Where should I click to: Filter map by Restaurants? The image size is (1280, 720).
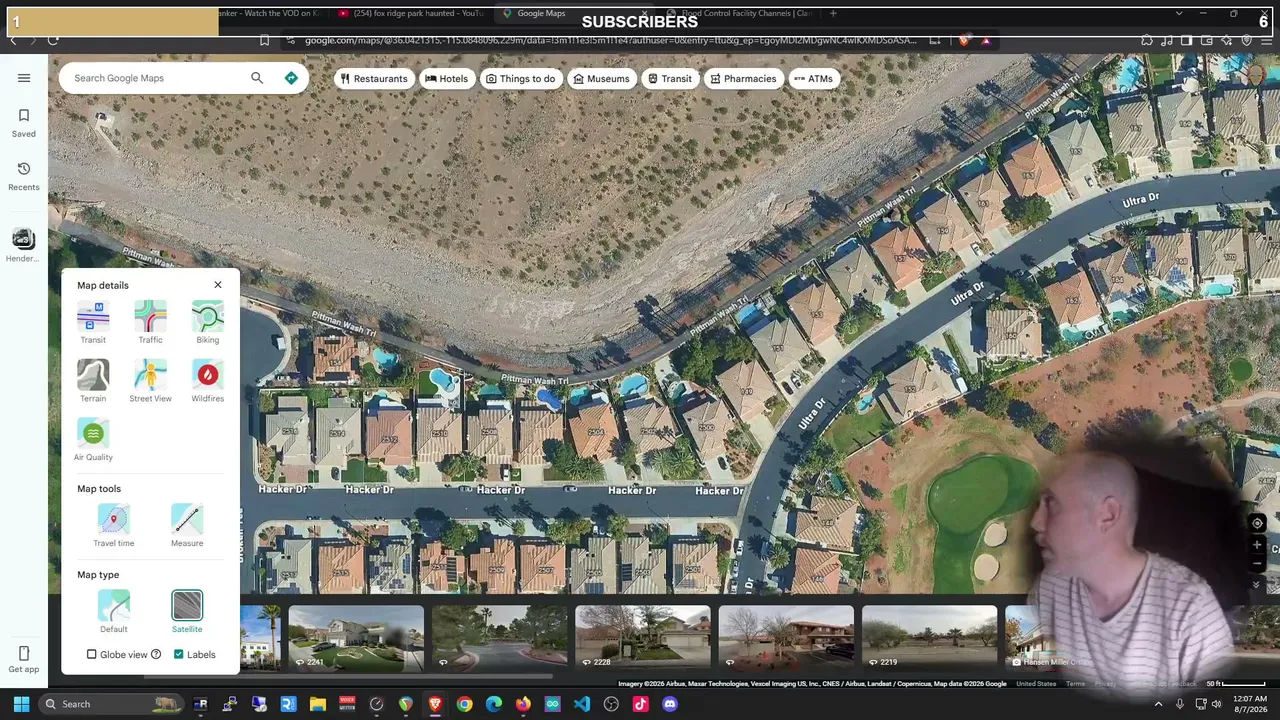click(373, 79)
